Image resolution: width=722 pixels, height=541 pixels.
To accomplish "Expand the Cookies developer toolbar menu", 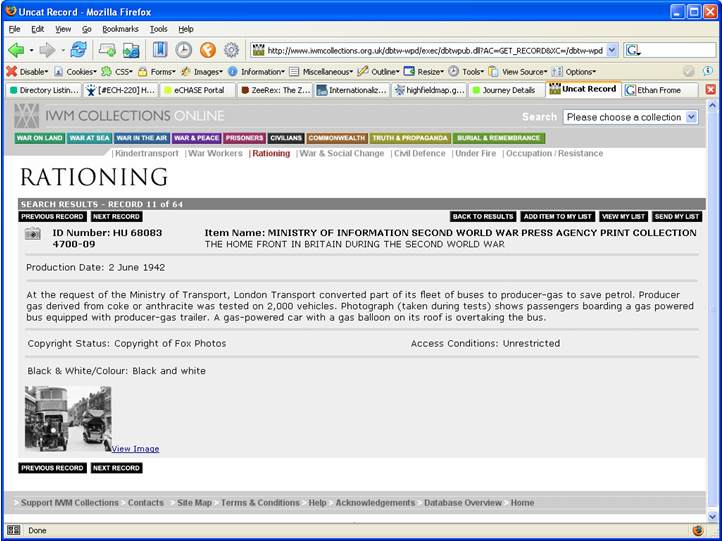I will click(x=76, y=72).
